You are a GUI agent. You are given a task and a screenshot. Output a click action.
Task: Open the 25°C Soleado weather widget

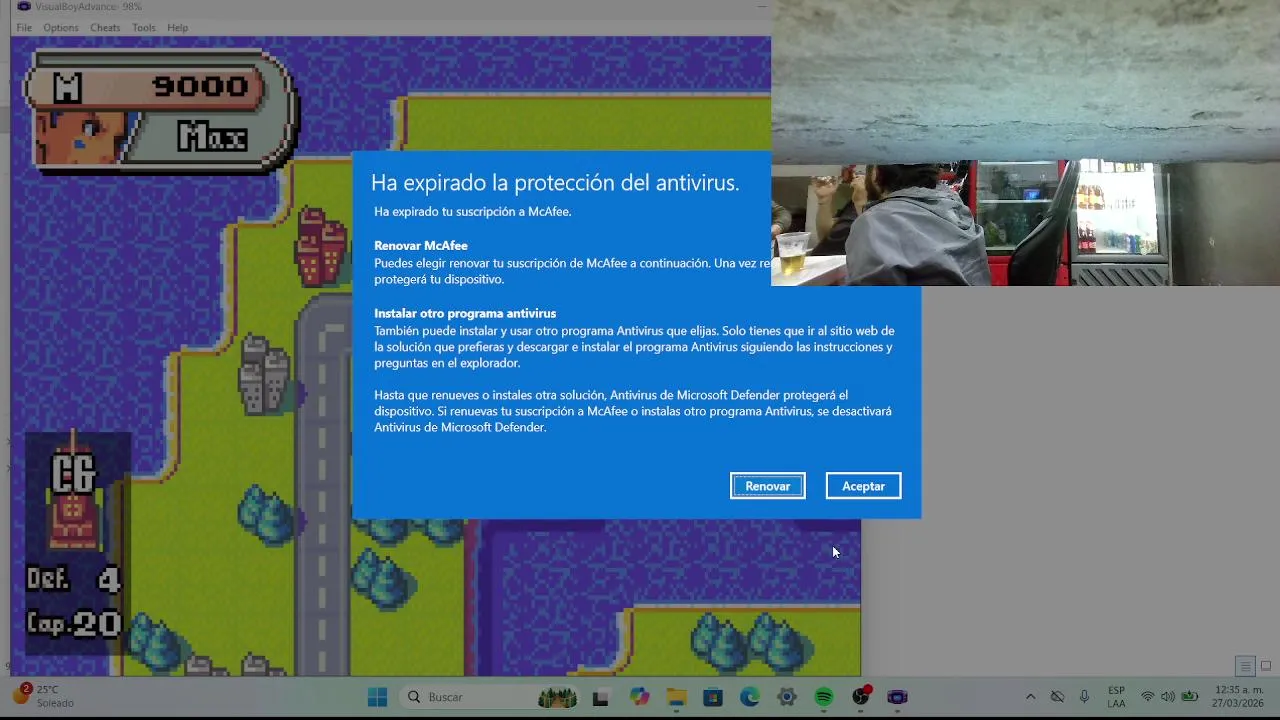tap(44, 696)
